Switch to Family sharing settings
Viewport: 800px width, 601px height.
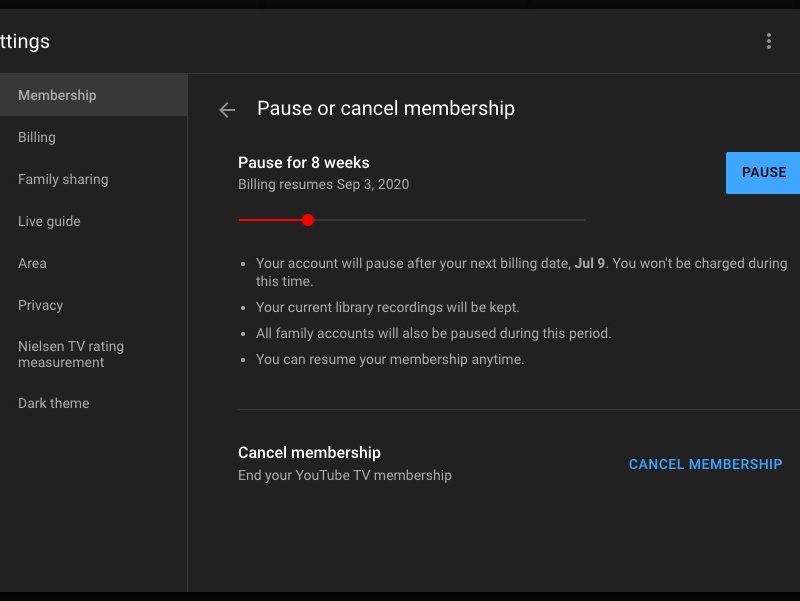click(63, 179)
